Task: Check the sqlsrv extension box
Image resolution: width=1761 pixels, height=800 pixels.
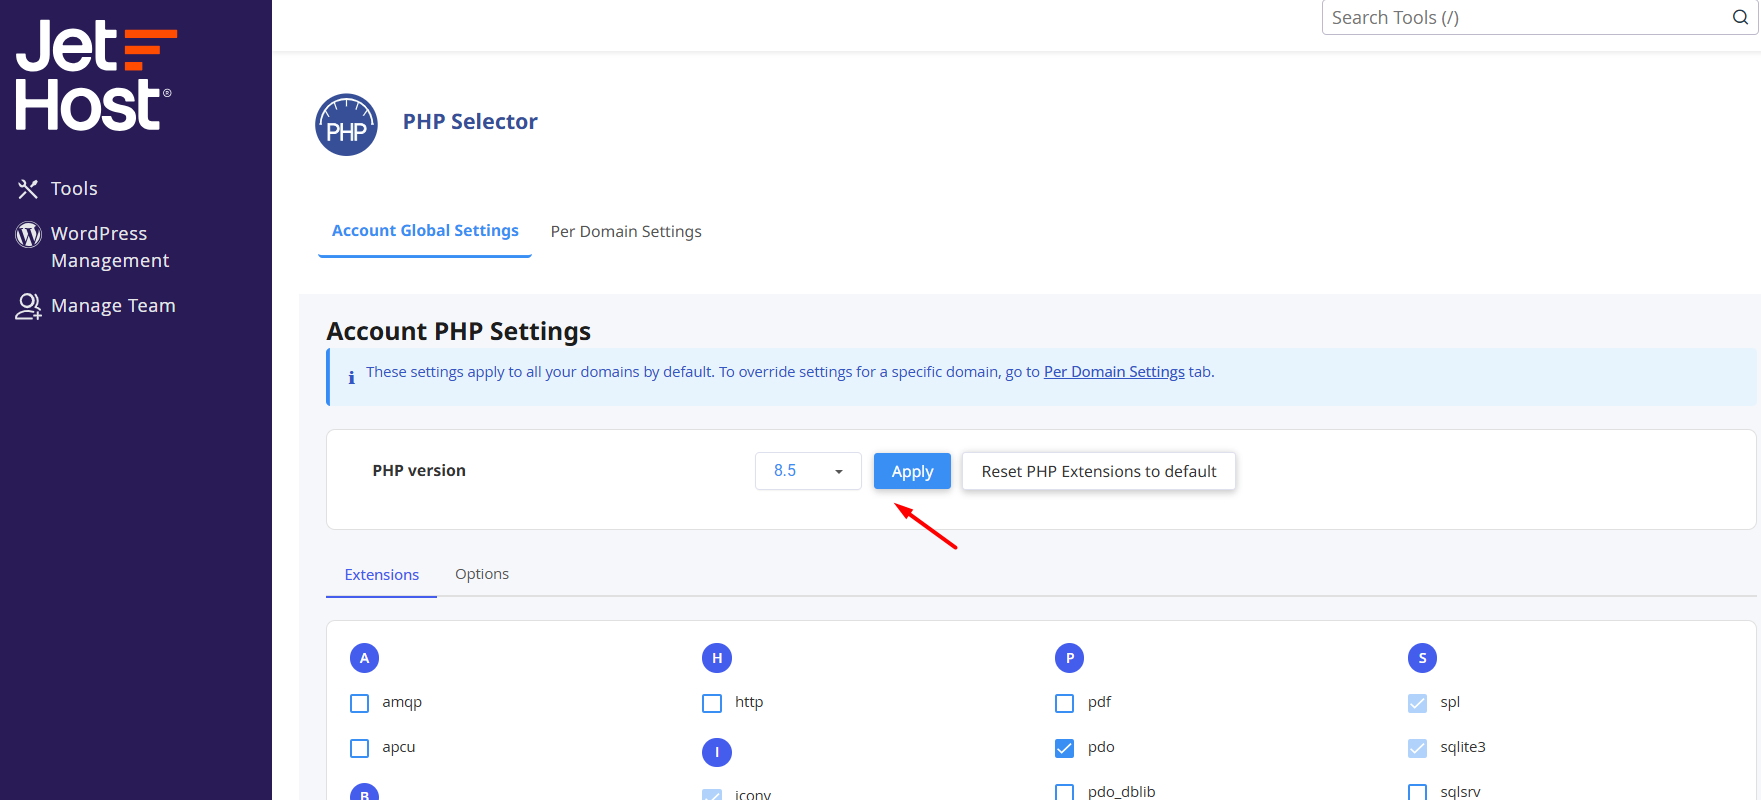Action: click(1417, 792)
